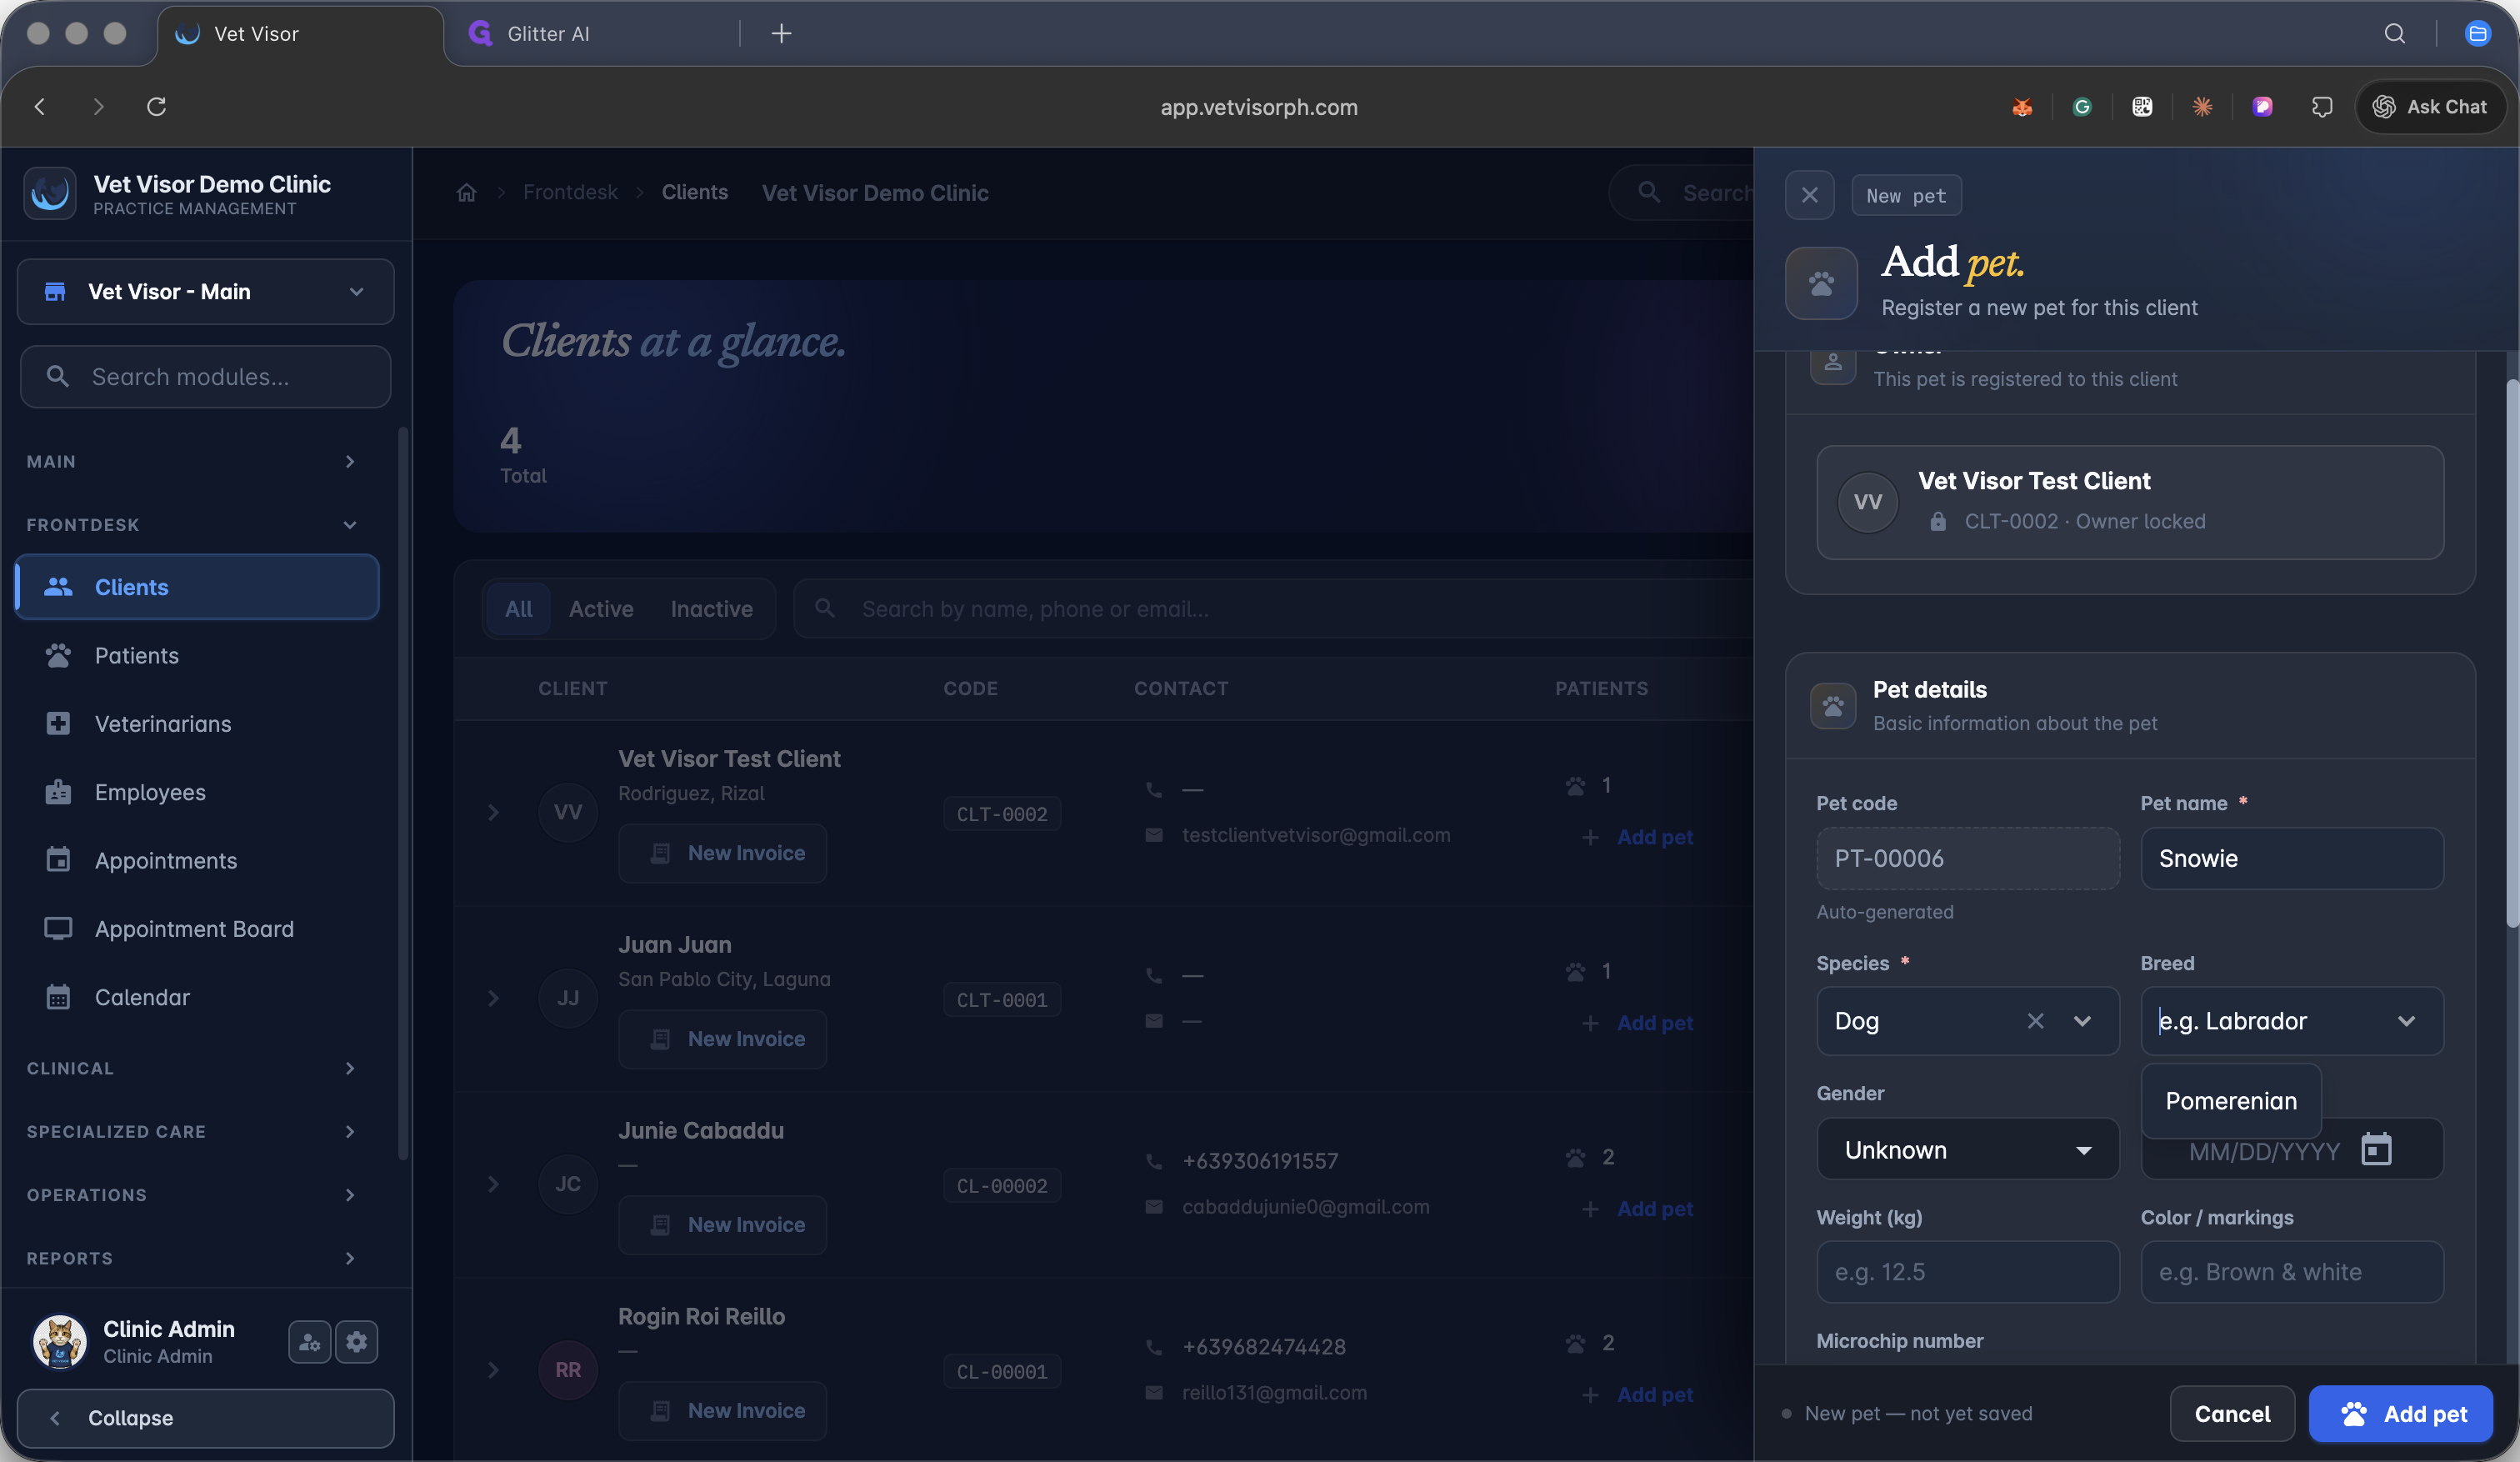Click Add pet for Junie Cabaddu

click(x=1638, y=1209)
